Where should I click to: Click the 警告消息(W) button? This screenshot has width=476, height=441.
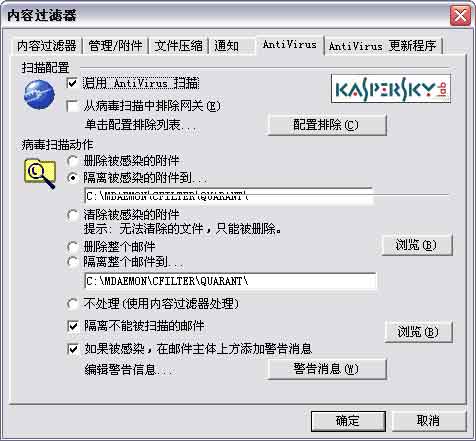pyautogui.click(x=327, y=369)
